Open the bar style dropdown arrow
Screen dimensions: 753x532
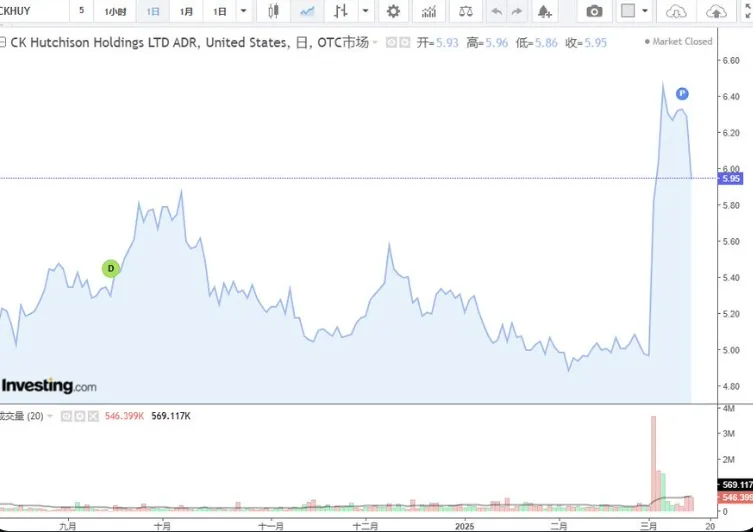(x=366, y=11)
